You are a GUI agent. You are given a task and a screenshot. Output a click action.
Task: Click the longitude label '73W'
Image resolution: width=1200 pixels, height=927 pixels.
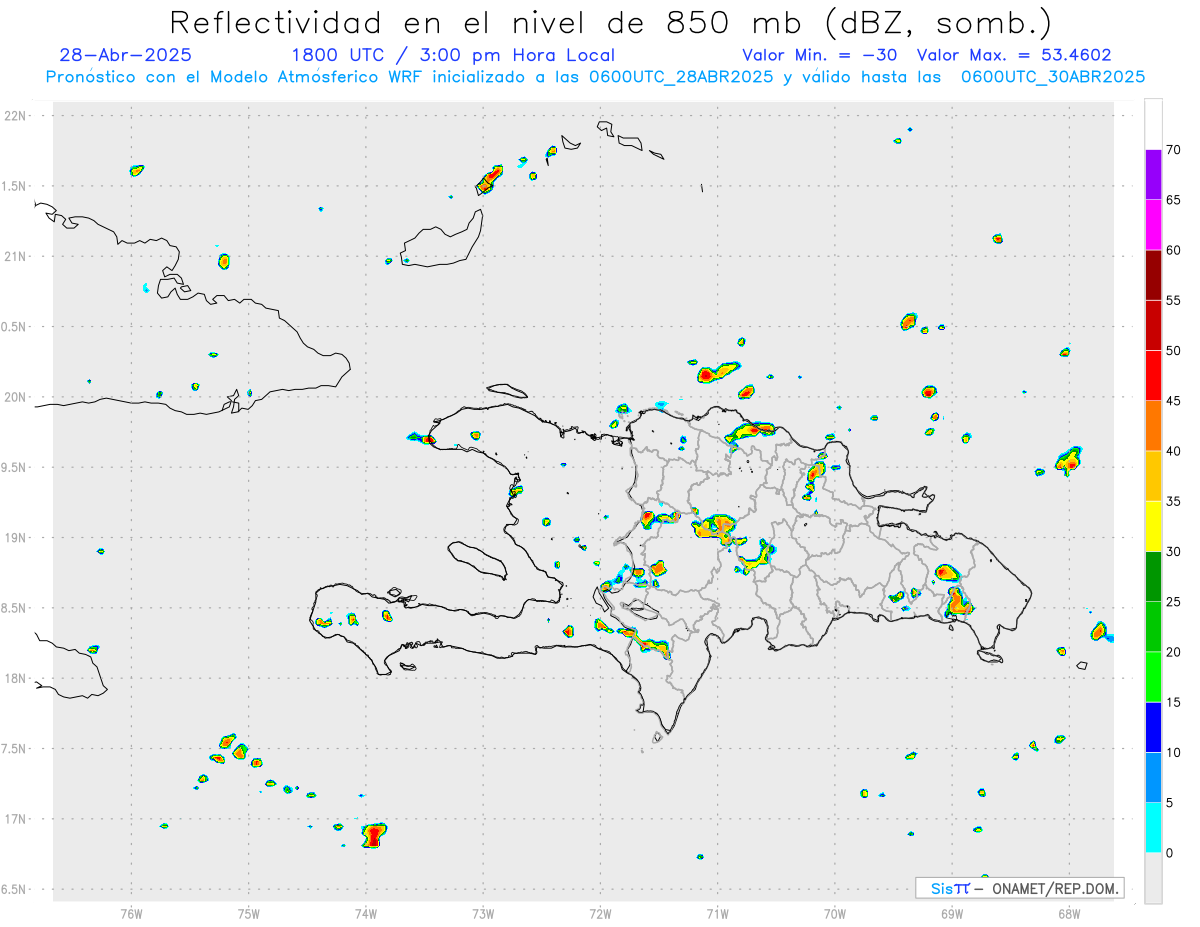tap(483, 914)
